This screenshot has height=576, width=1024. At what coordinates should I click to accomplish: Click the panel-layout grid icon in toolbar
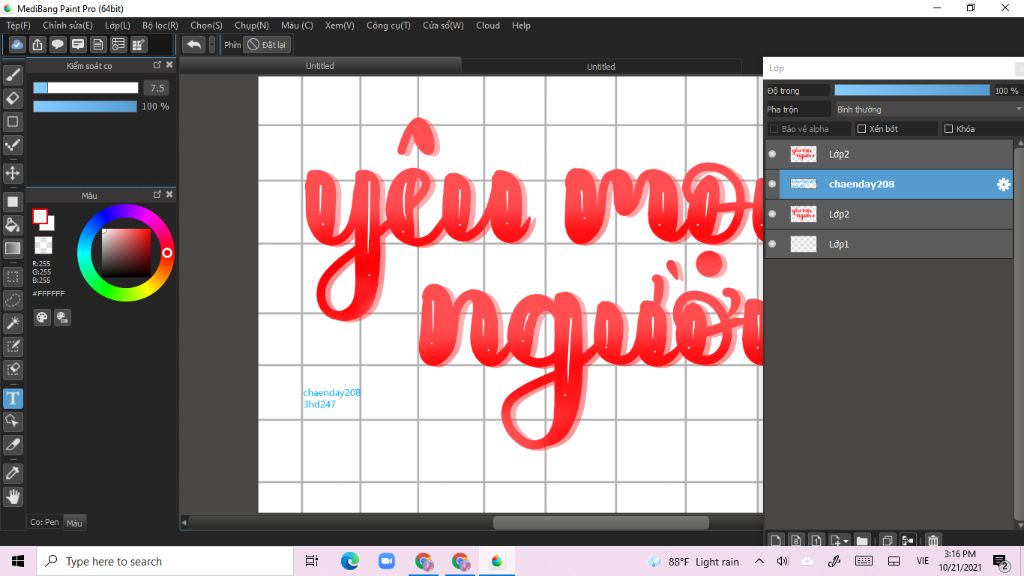(x=138, y=44)
